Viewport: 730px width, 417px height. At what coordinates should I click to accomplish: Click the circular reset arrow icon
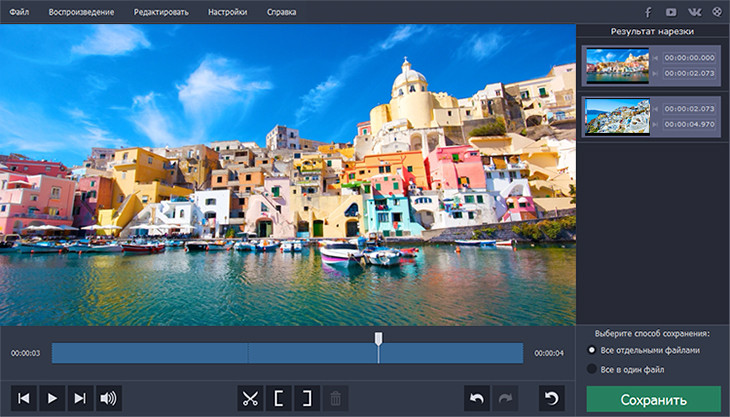pyautogui.click(x=550, y=398)
